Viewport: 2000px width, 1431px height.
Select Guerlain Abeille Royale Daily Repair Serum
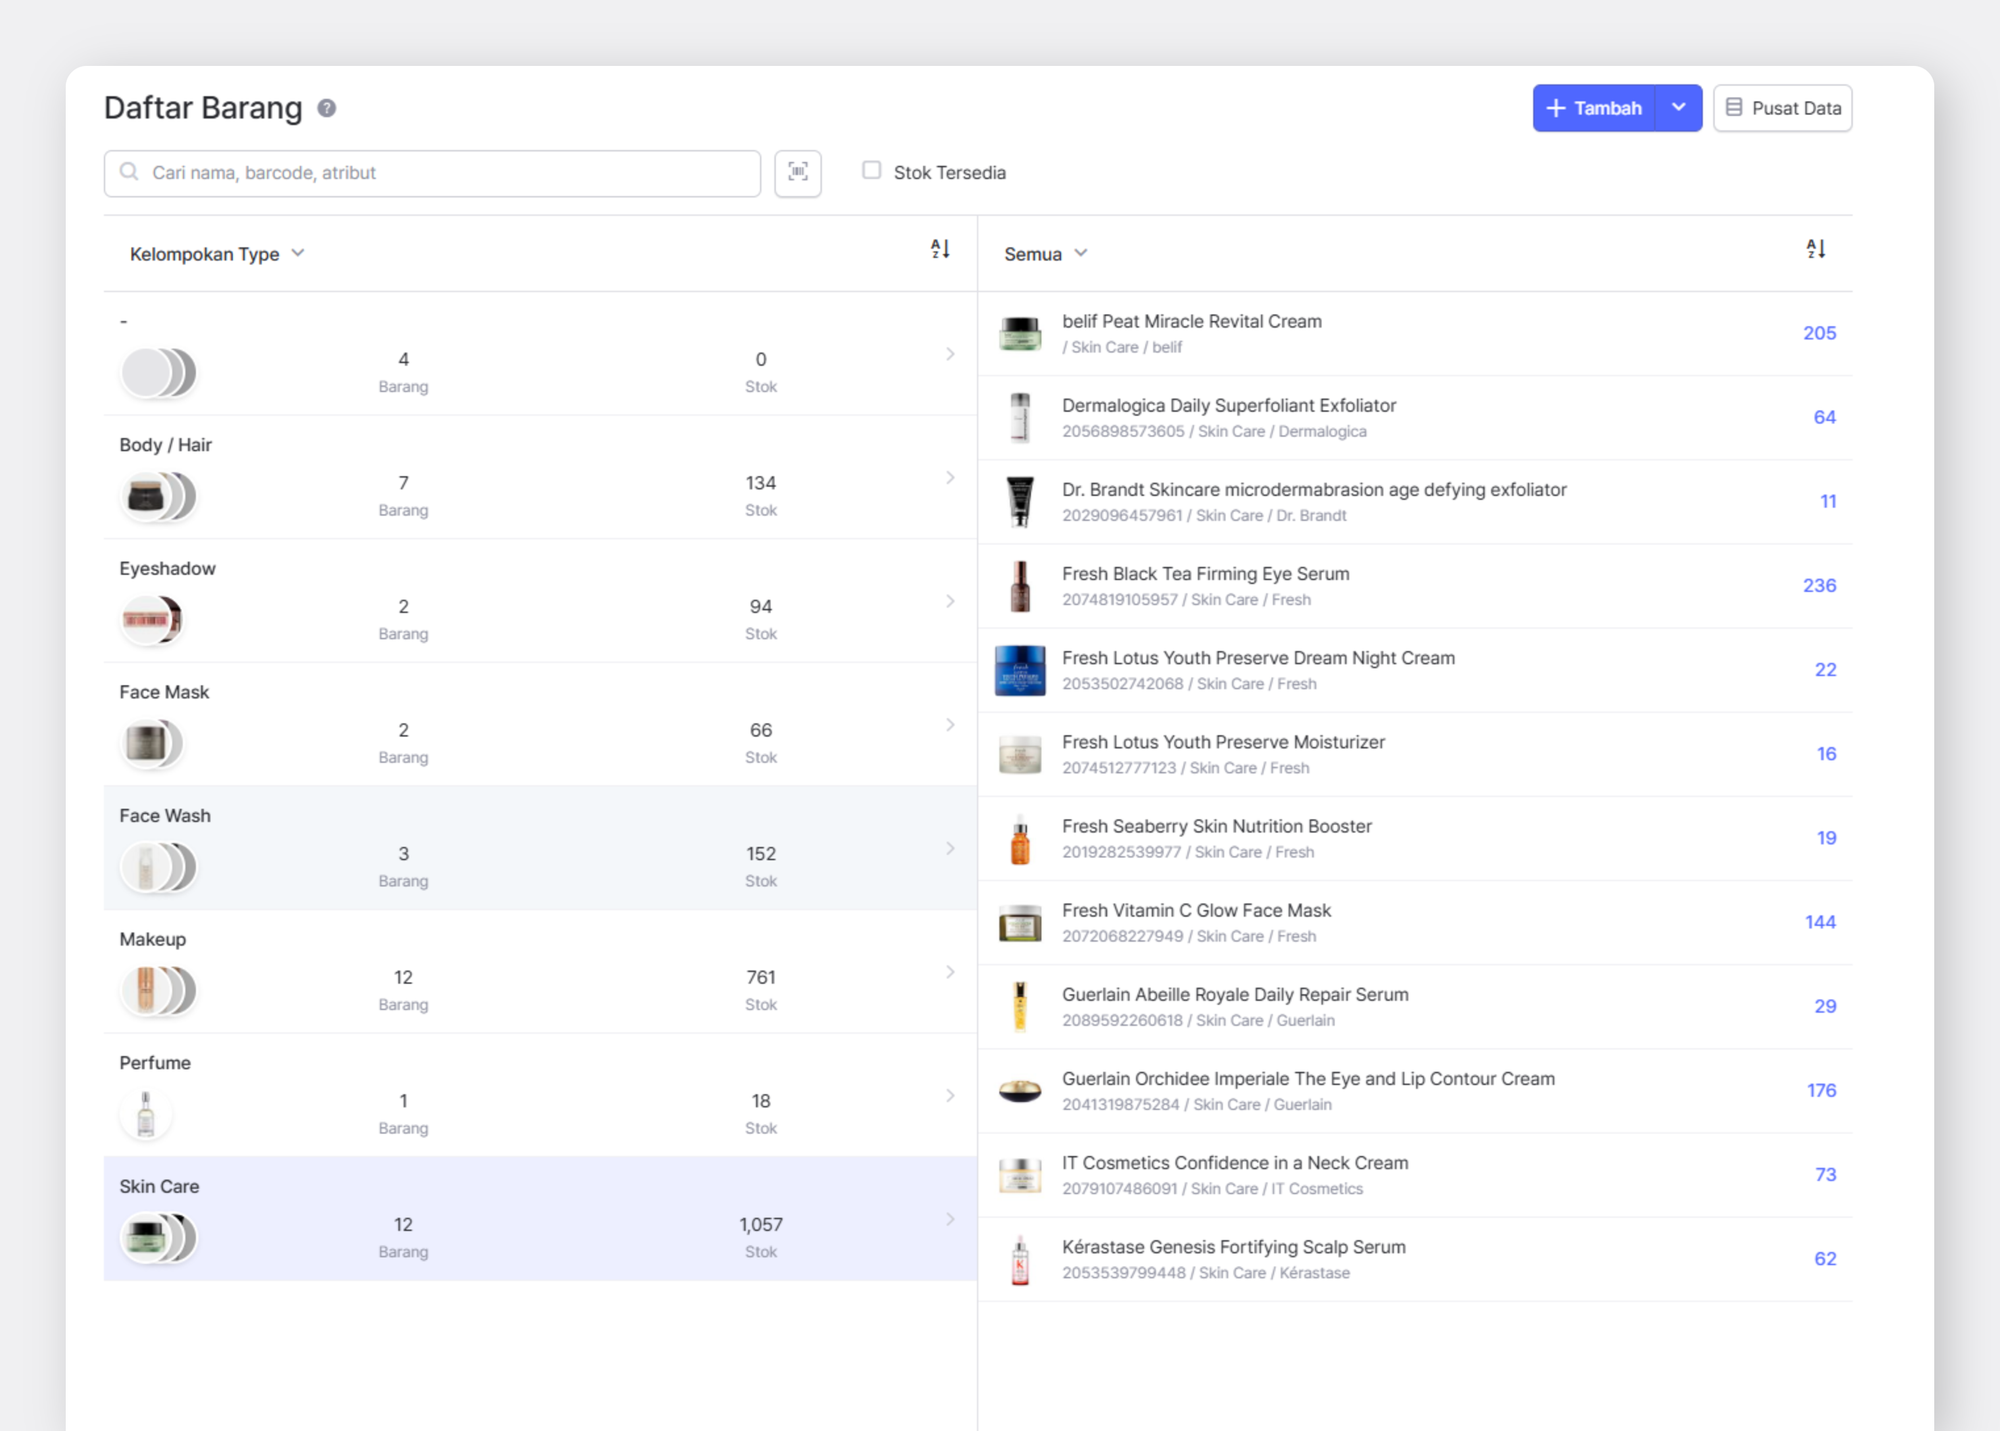coord(1235,994)
